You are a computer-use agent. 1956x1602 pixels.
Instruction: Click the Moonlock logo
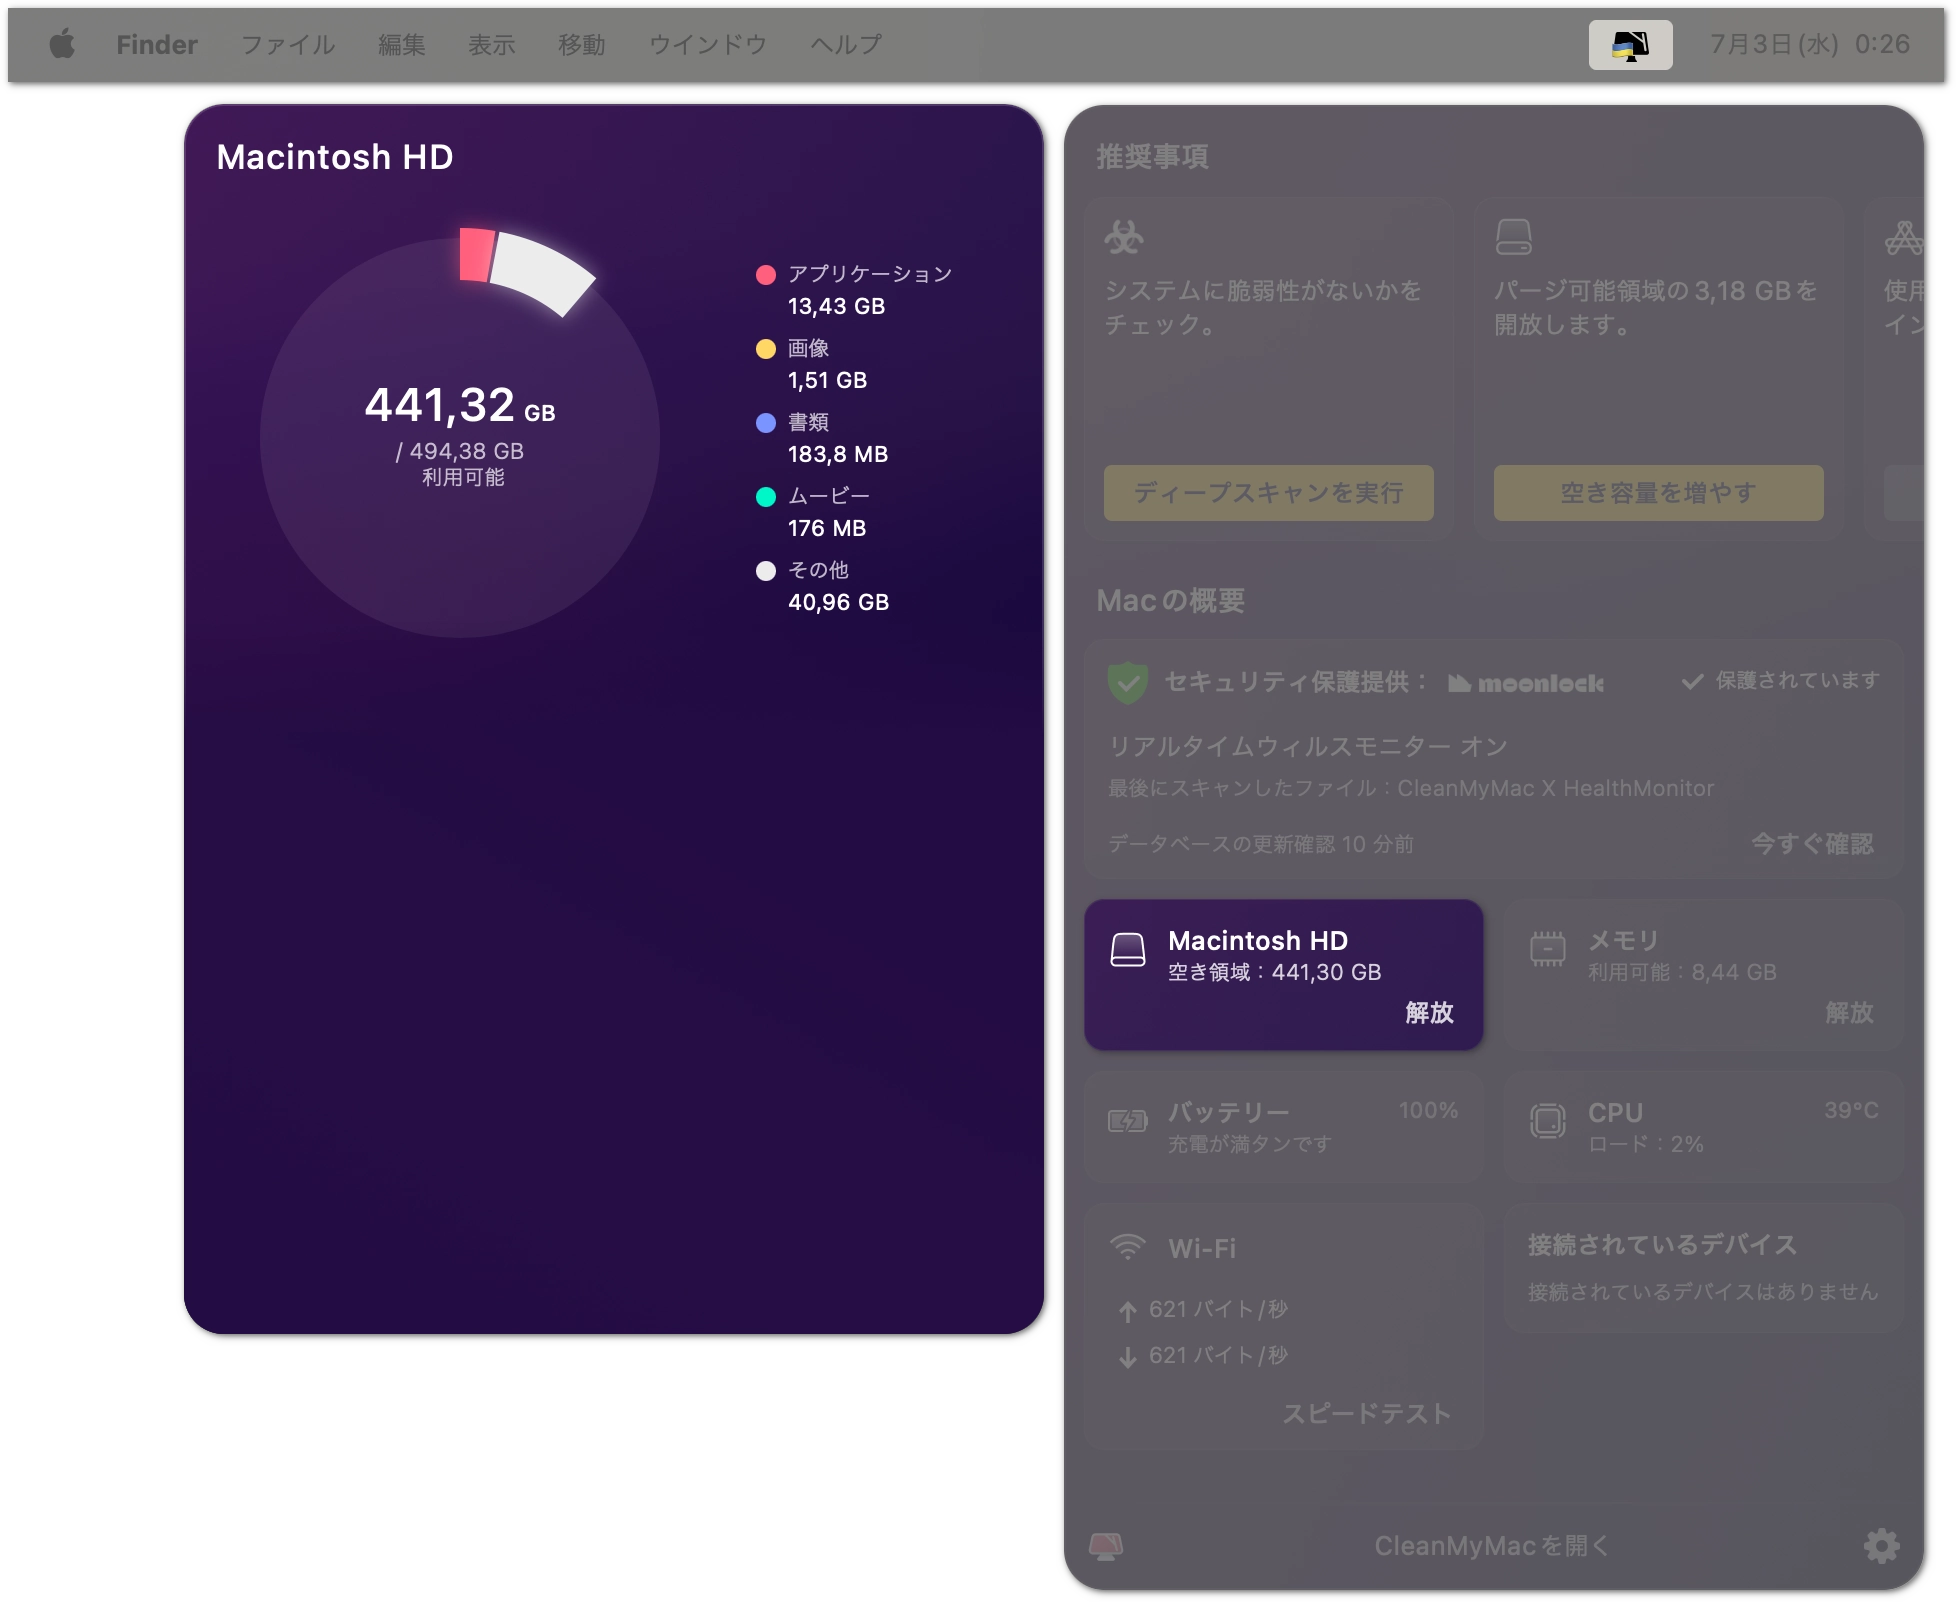tap(1526, 683)
